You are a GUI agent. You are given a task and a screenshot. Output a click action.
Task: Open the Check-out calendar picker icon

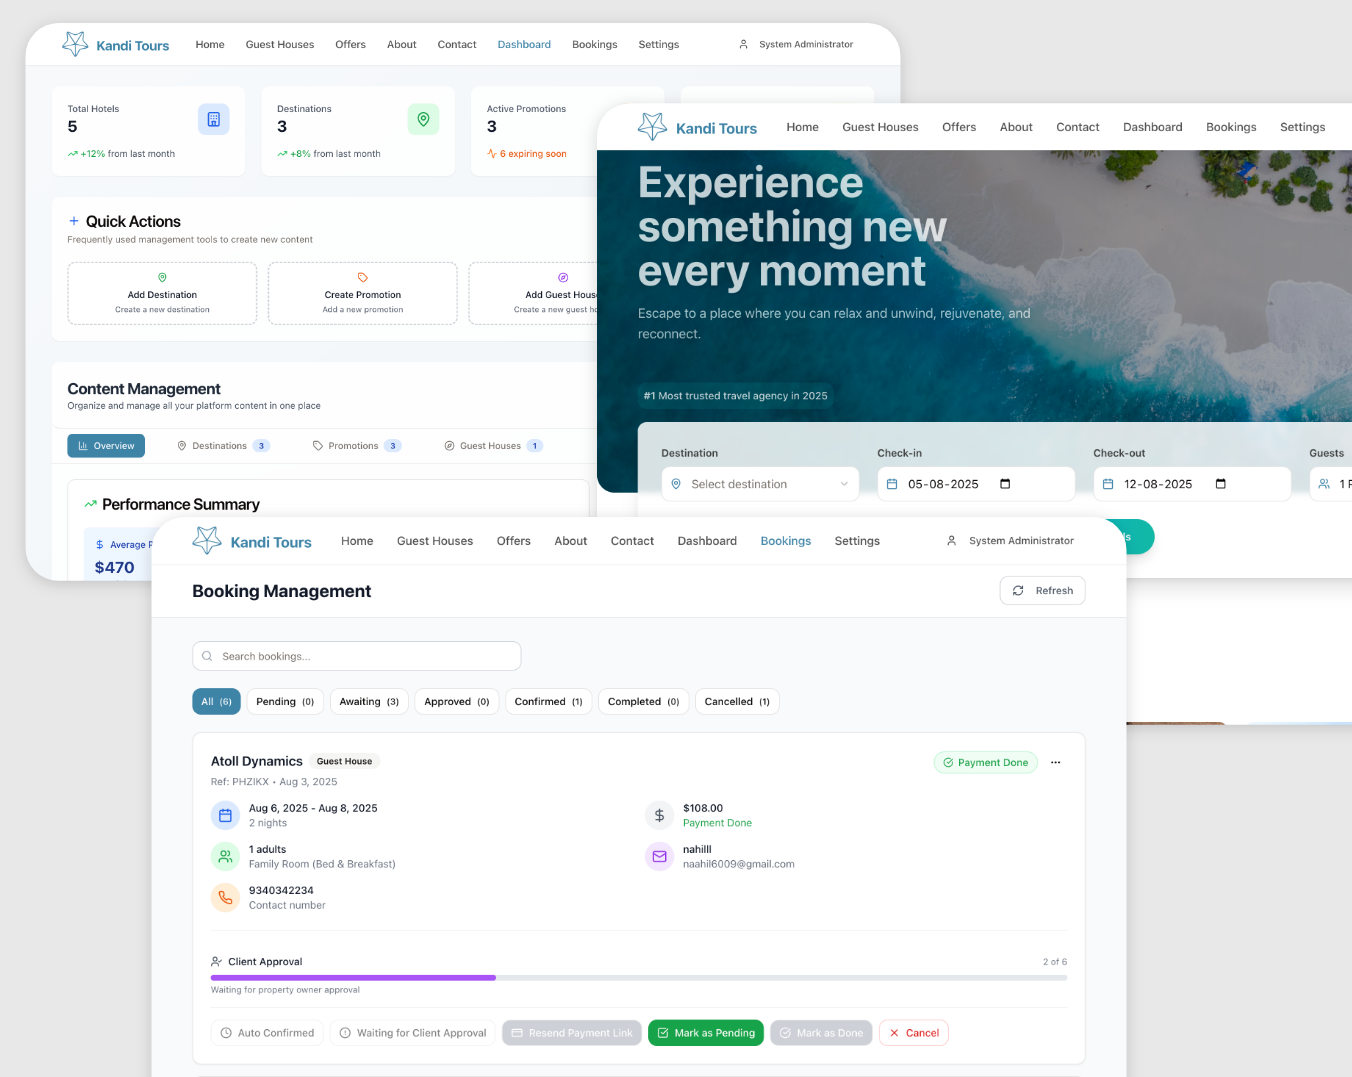[1220, 484]
